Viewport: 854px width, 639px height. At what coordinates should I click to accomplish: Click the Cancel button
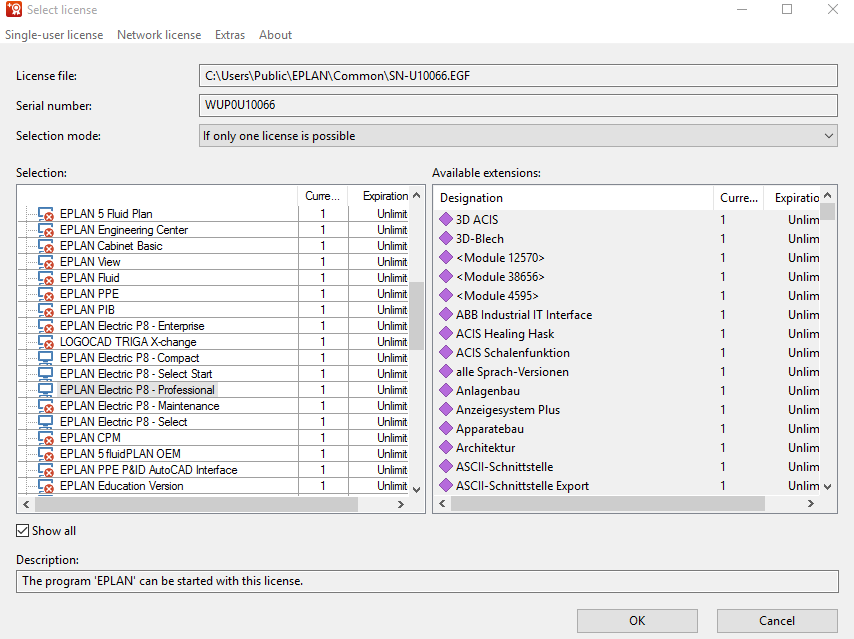pyautogui.click(x=777, y=620)
